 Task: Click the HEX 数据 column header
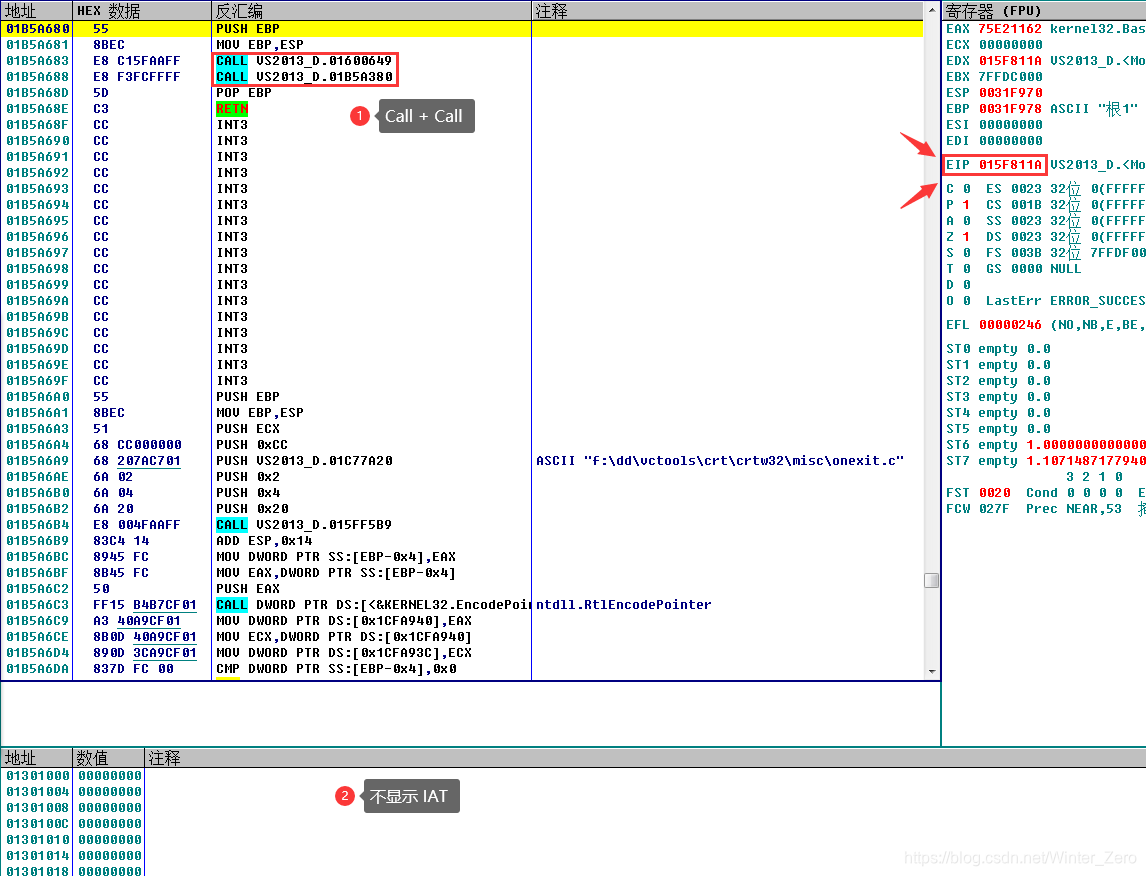click(x=142, y=11)
